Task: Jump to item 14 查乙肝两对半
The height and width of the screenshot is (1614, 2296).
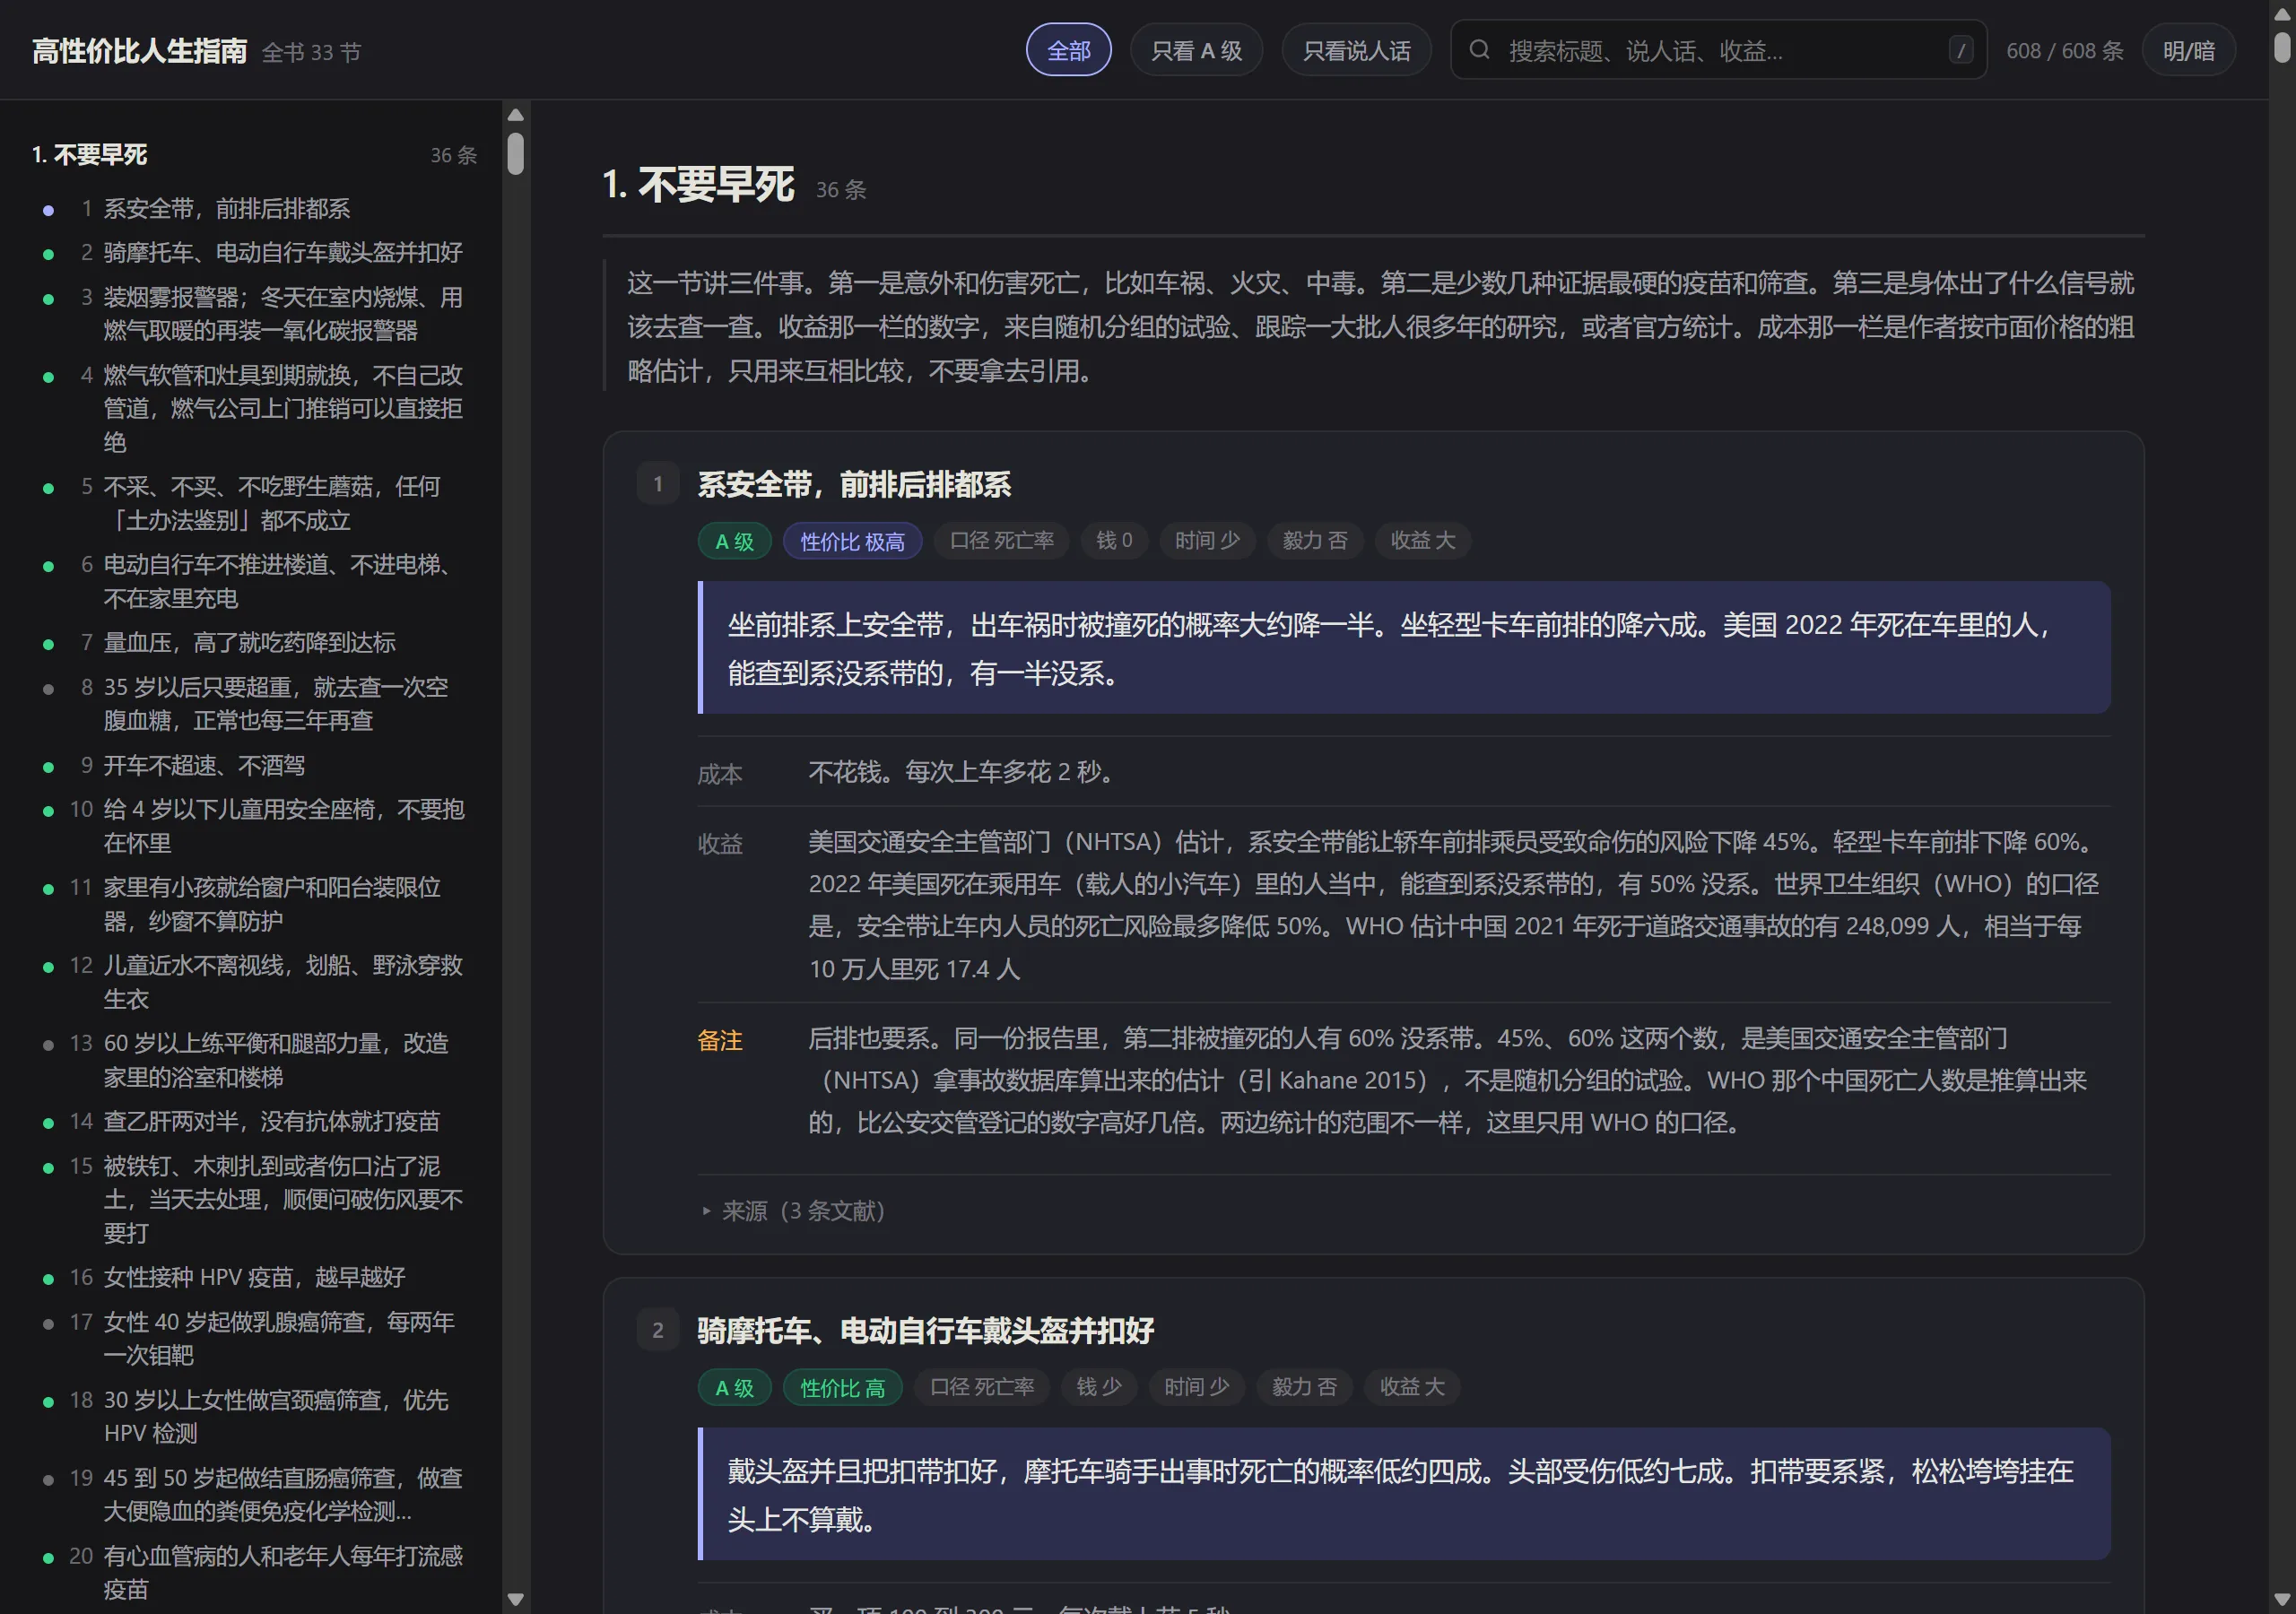Action: click(x=254, y=1122)
